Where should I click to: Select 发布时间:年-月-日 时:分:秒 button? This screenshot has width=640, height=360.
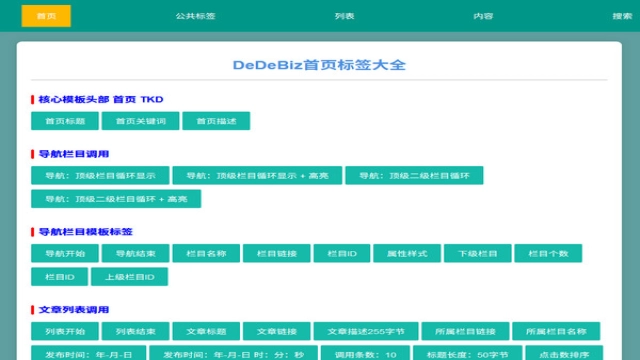233,353
